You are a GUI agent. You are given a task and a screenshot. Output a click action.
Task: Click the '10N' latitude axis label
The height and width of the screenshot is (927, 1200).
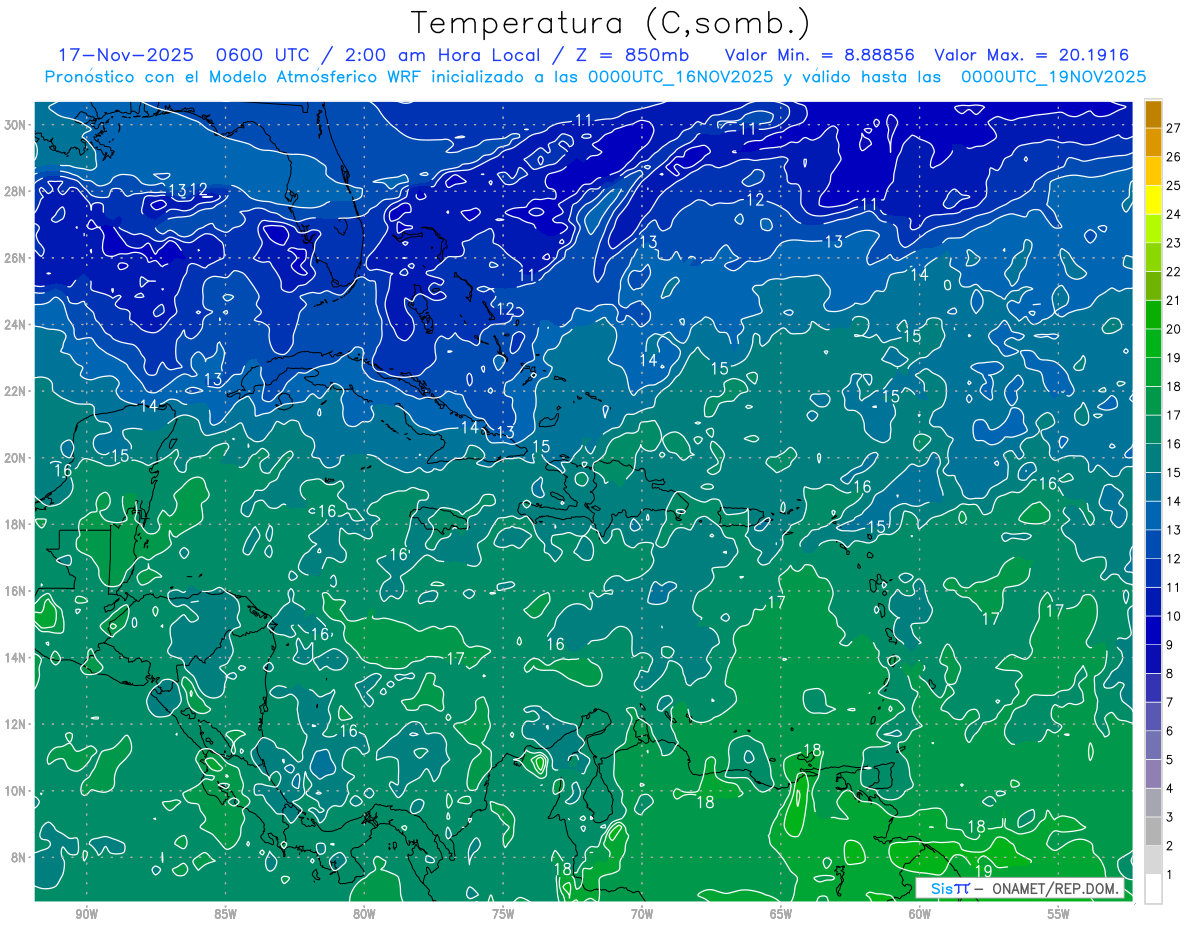(16, 791)
